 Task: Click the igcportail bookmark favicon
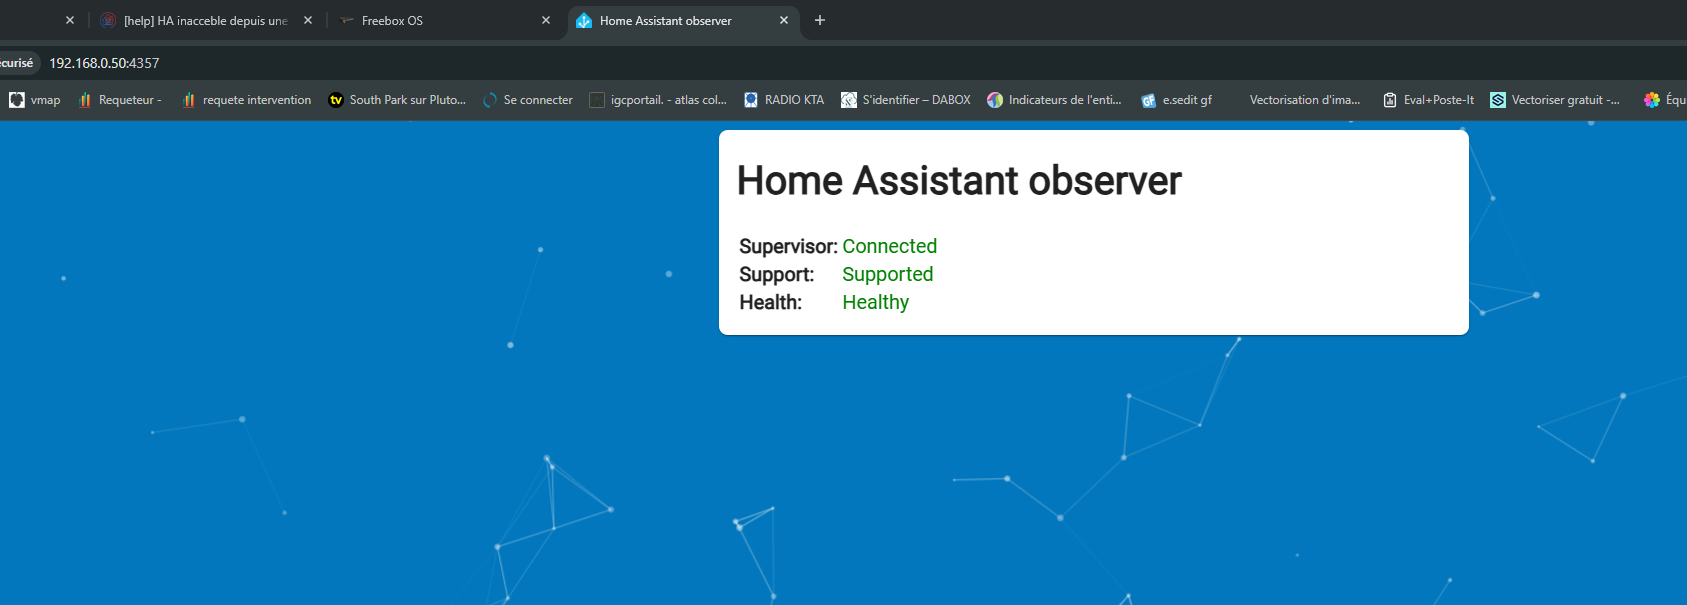tap(597, 100)
